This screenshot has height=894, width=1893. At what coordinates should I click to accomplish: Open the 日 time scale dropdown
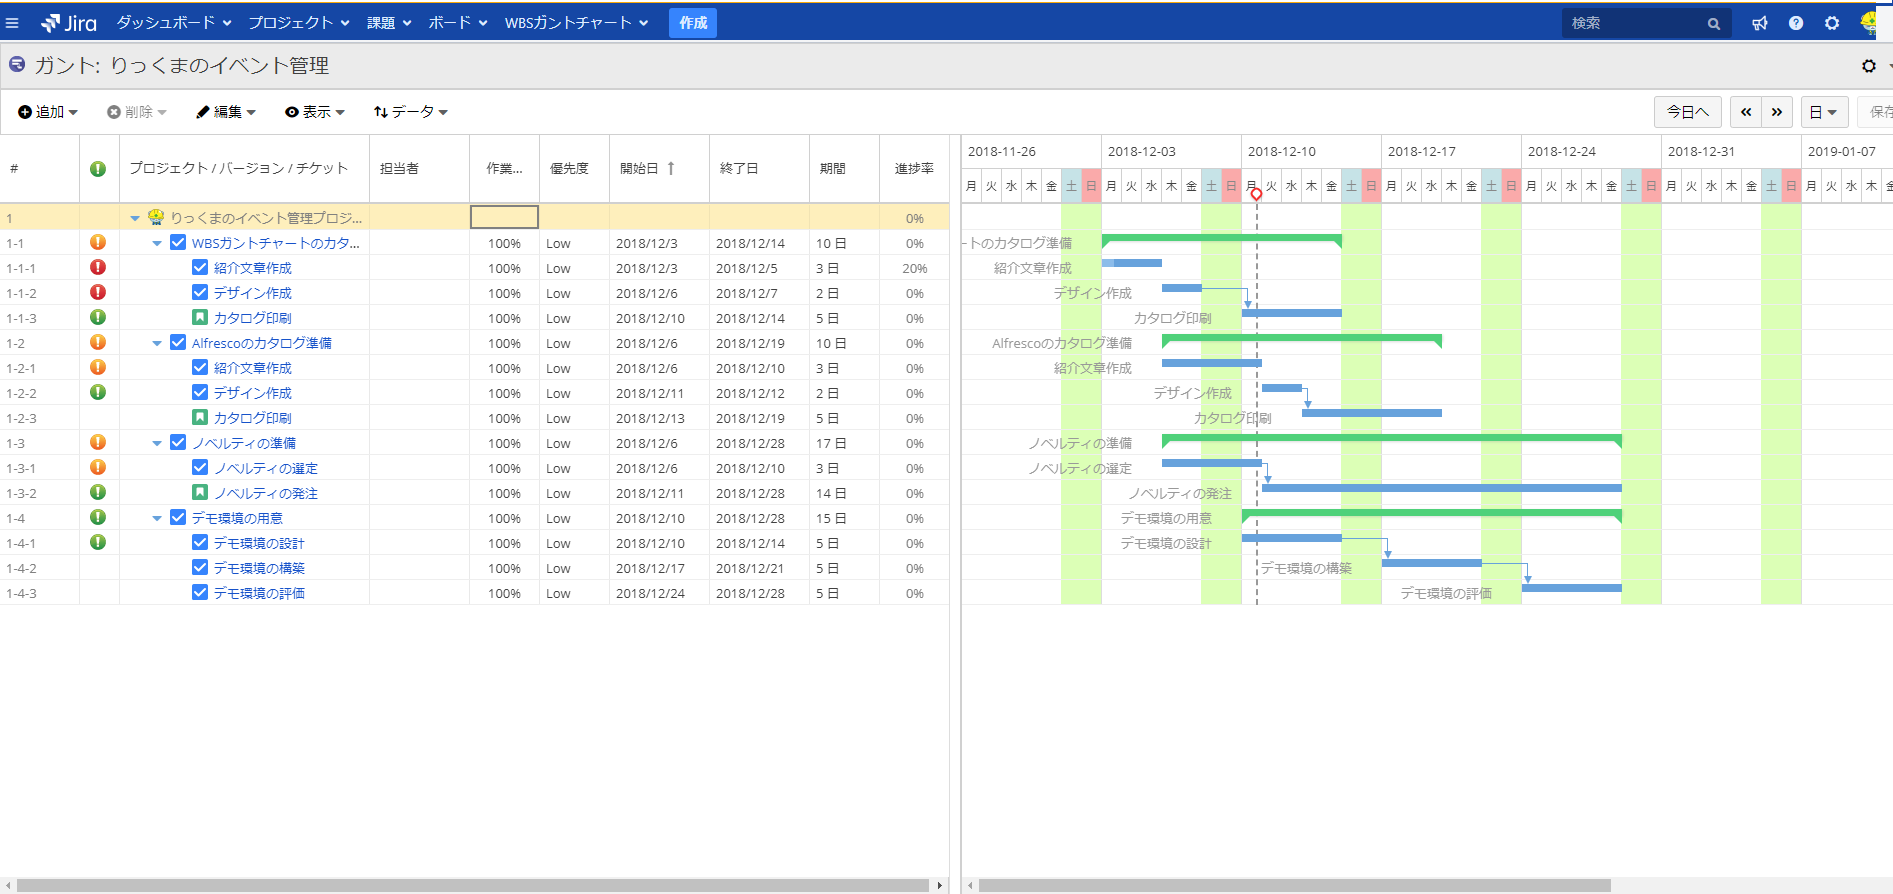[1824, 112]
